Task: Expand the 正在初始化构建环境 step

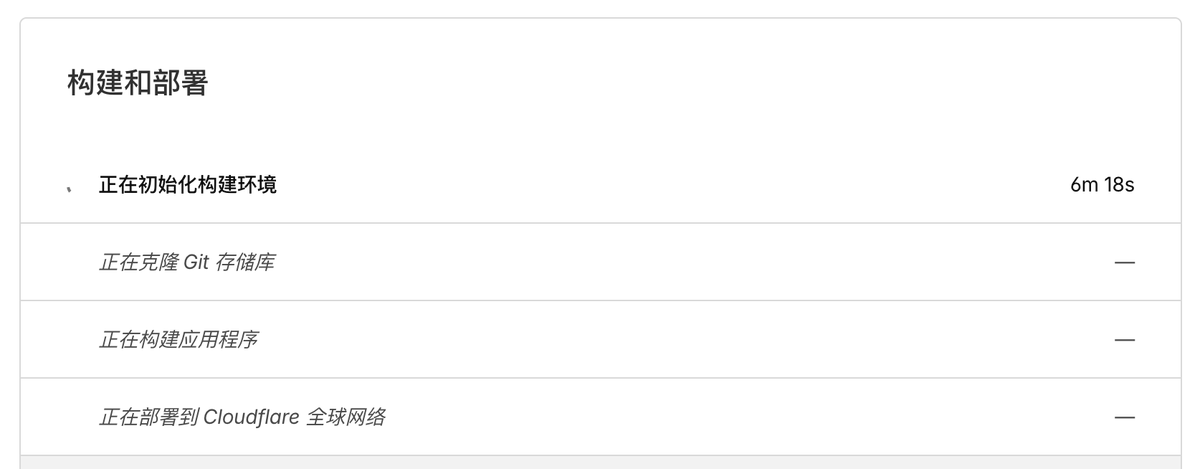Action: click(188, 185)
